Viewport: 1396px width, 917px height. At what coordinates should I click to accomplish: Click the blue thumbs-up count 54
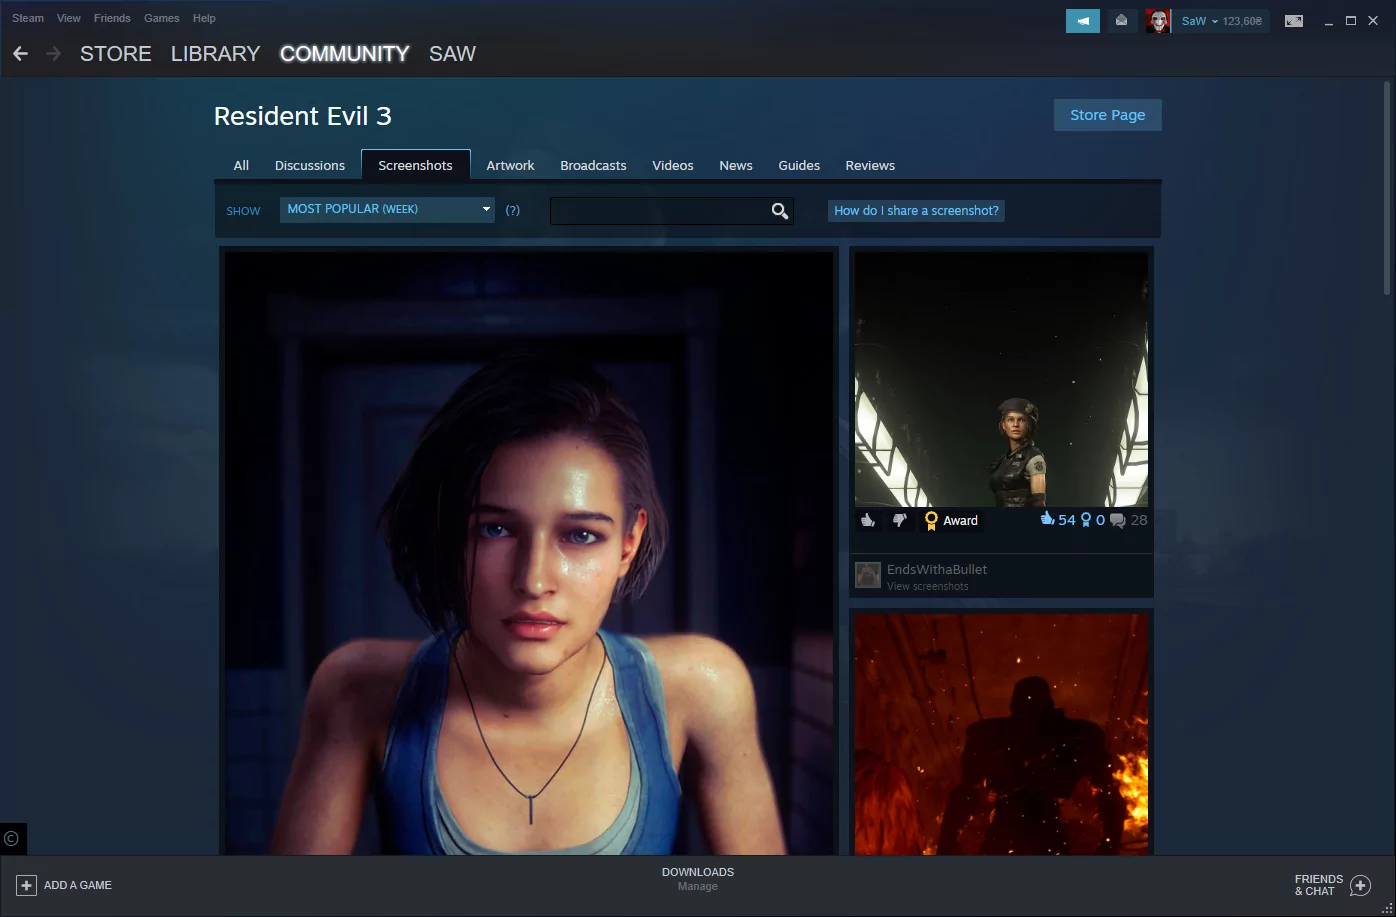(1058, 520)
